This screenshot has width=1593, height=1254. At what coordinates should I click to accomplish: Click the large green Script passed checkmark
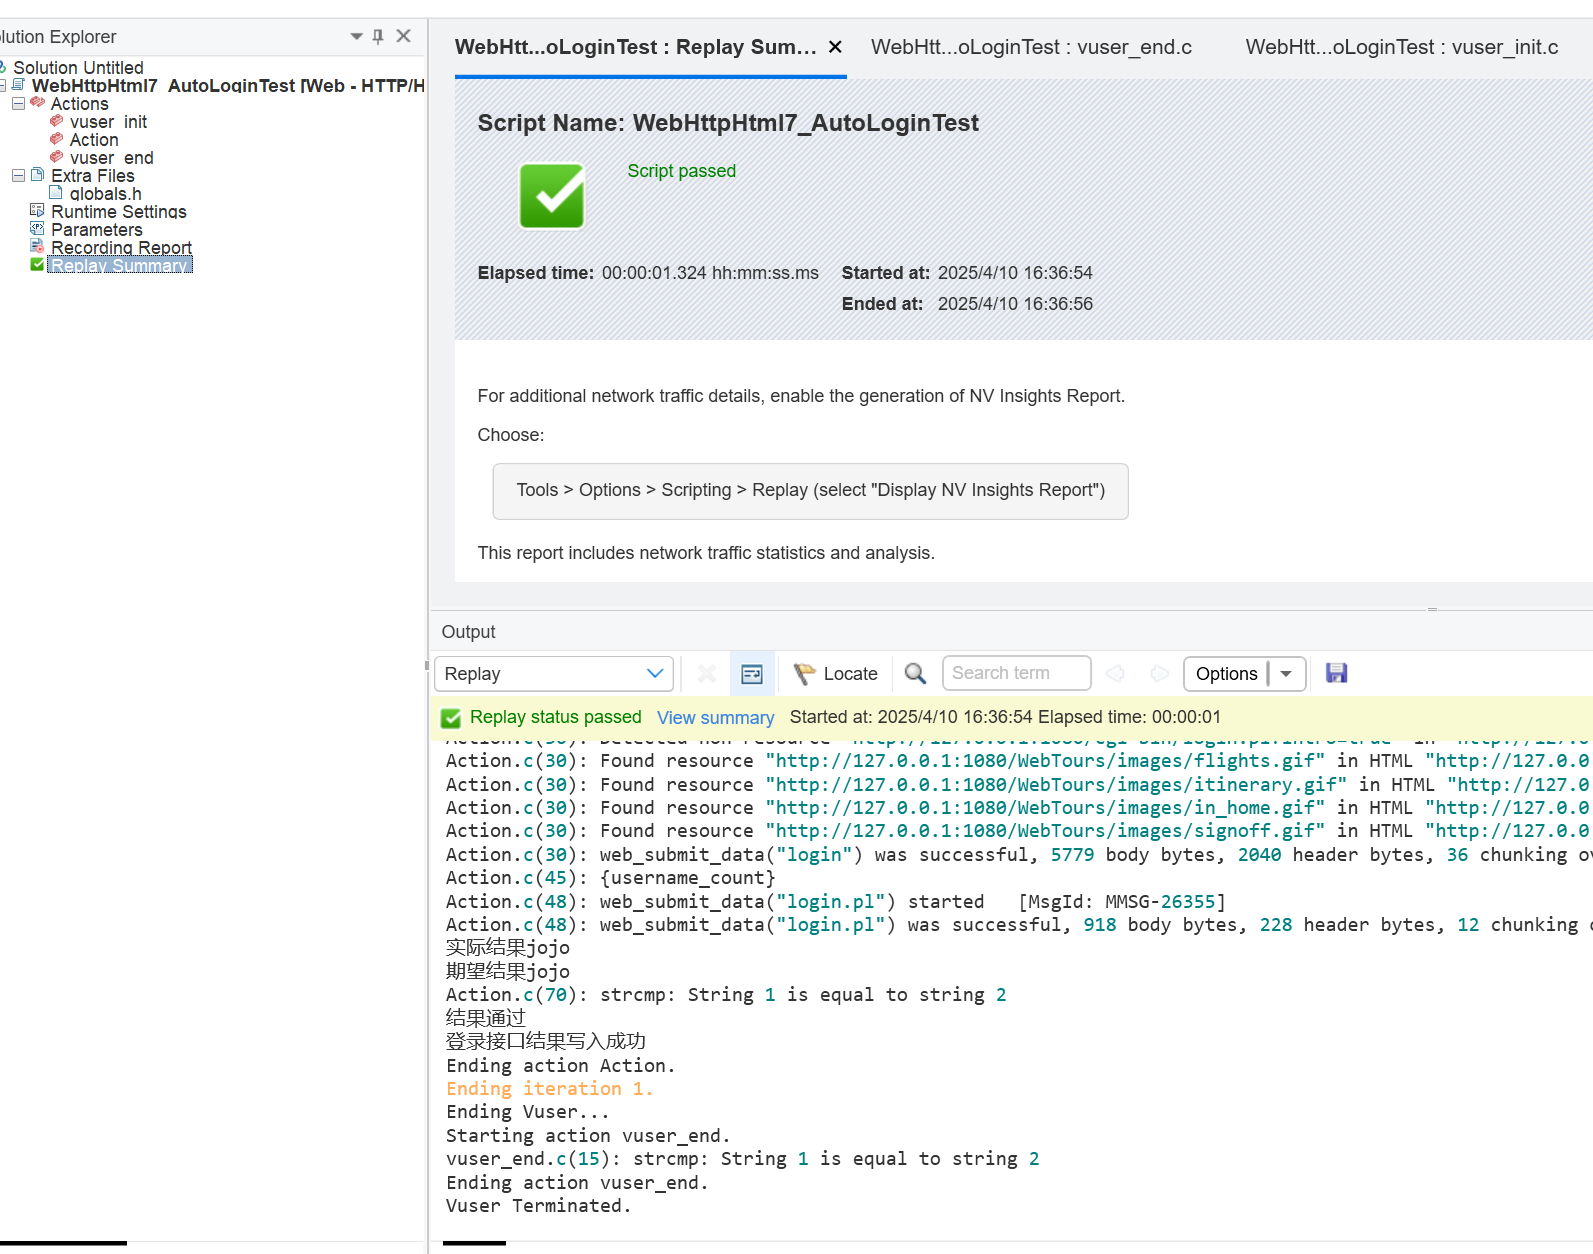[552, 196]
